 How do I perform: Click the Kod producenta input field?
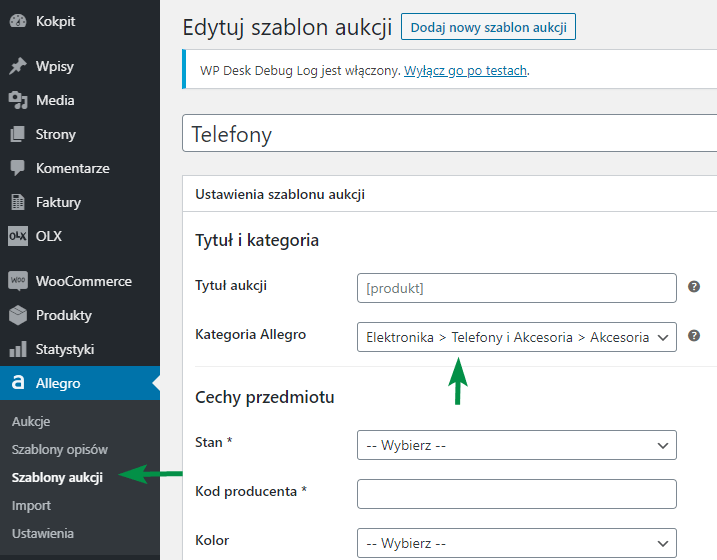(517, 494)
